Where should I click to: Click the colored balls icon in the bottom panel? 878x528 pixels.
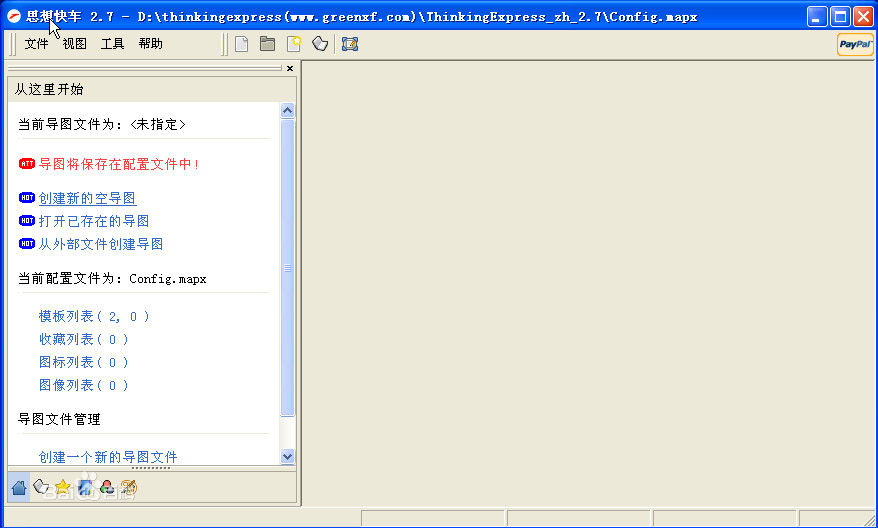coord(106,488)
